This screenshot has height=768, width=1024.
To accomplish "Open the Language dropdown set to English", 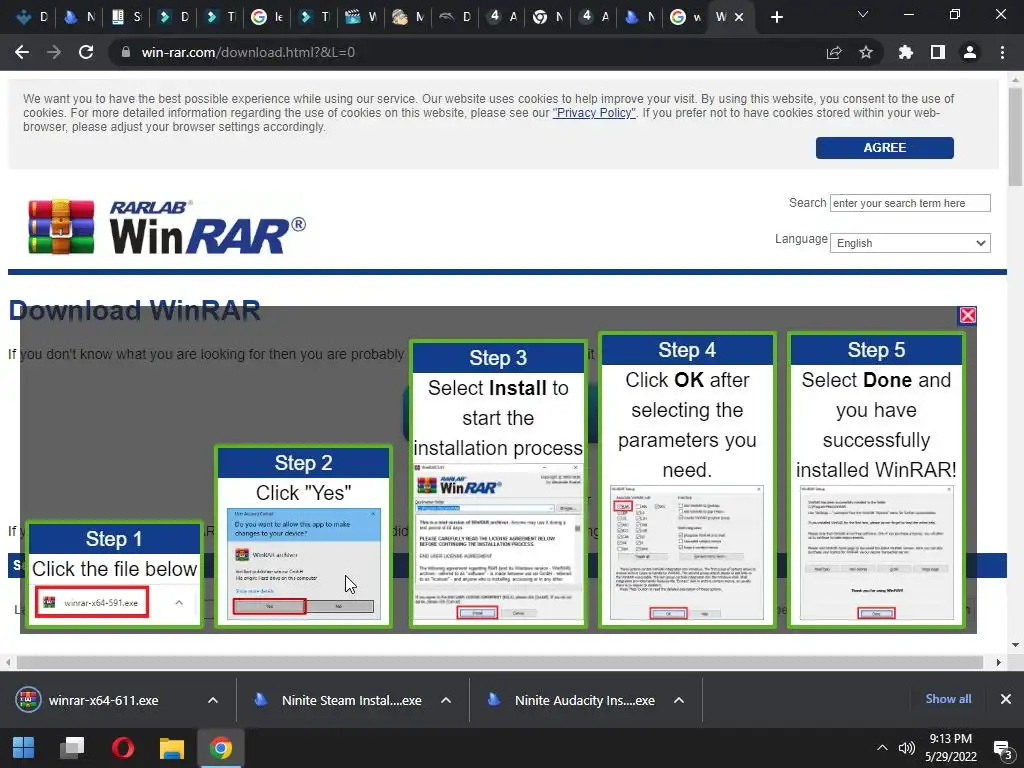I will coord(910,243).
